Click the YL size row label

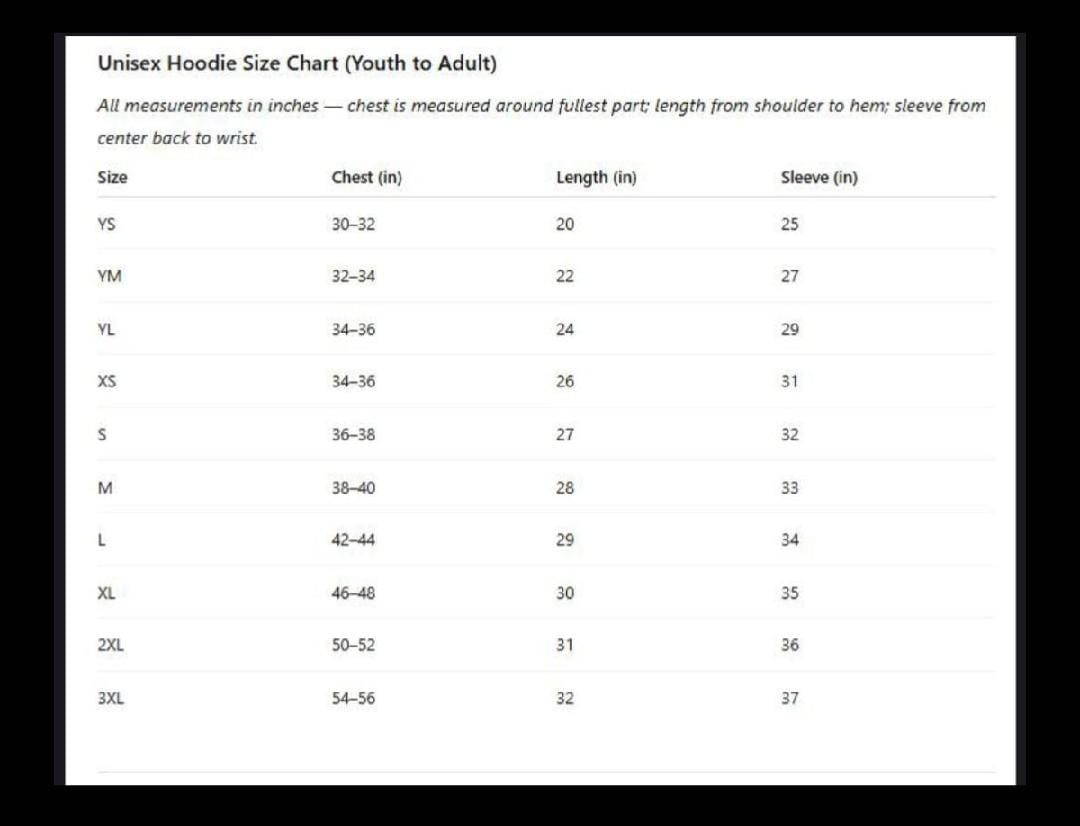tap(106, 329)
